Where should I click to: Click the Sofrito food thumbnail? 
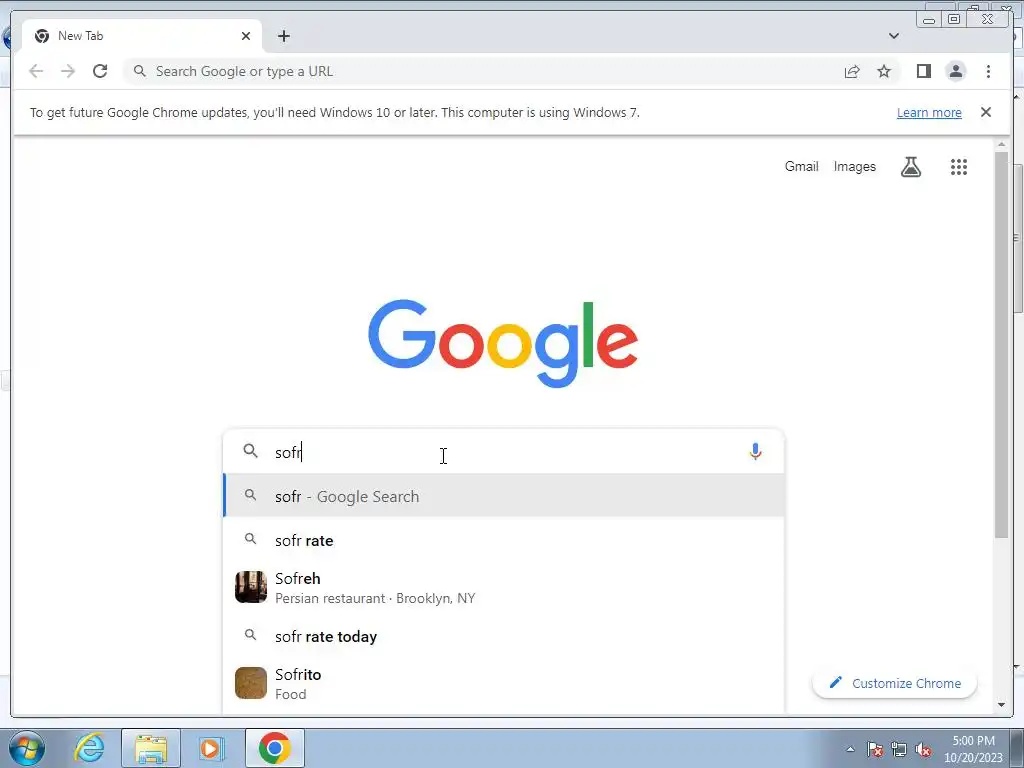[x=251, y=683]
